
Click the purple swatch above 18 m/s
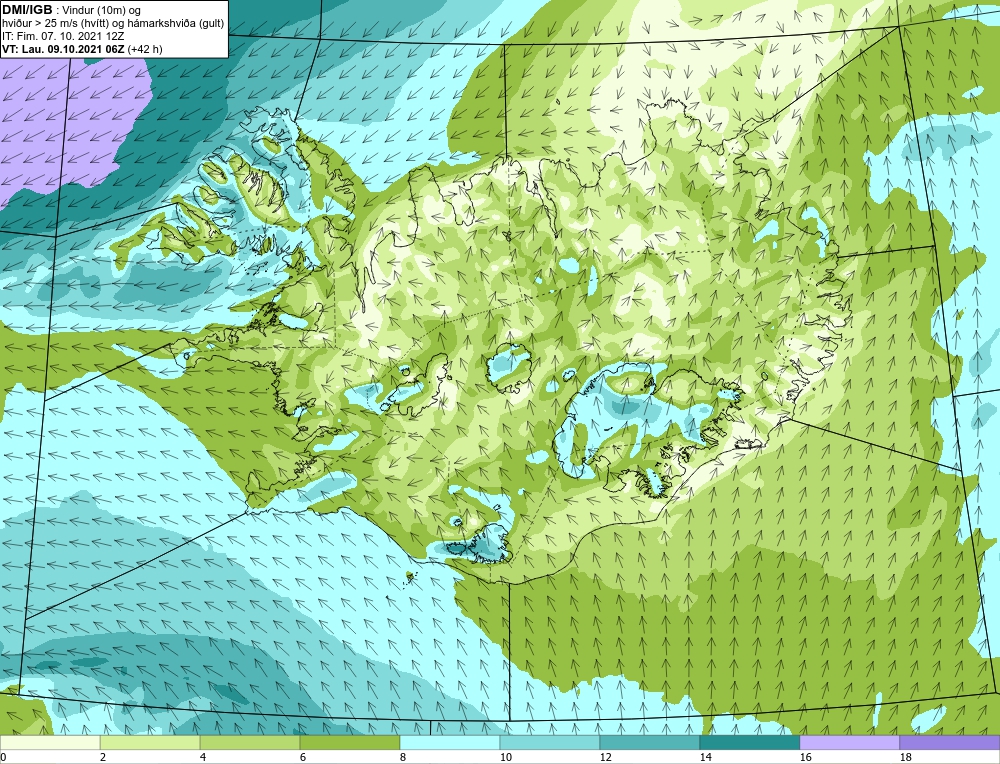pos(950,742)
